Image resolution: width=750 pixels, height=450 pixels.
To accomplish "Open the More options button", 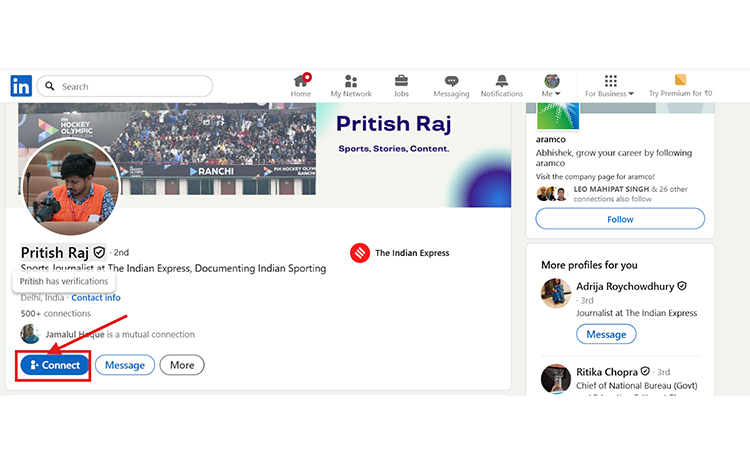I will (182, 365).
